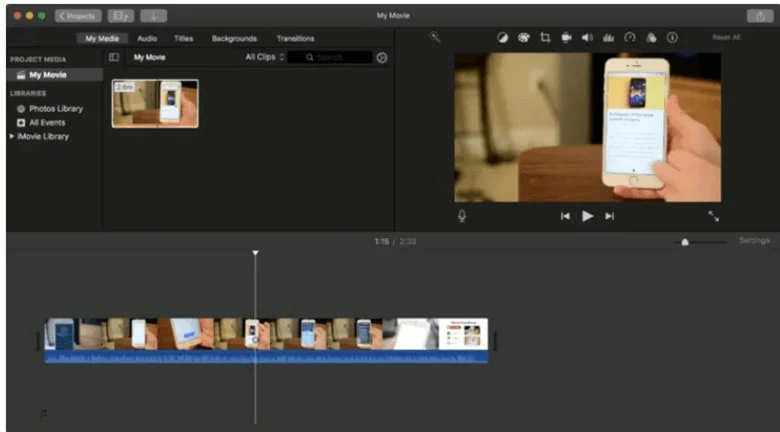The image size is (780, 432).
Task: Select the cropping tool
Action: coord(545,38)
